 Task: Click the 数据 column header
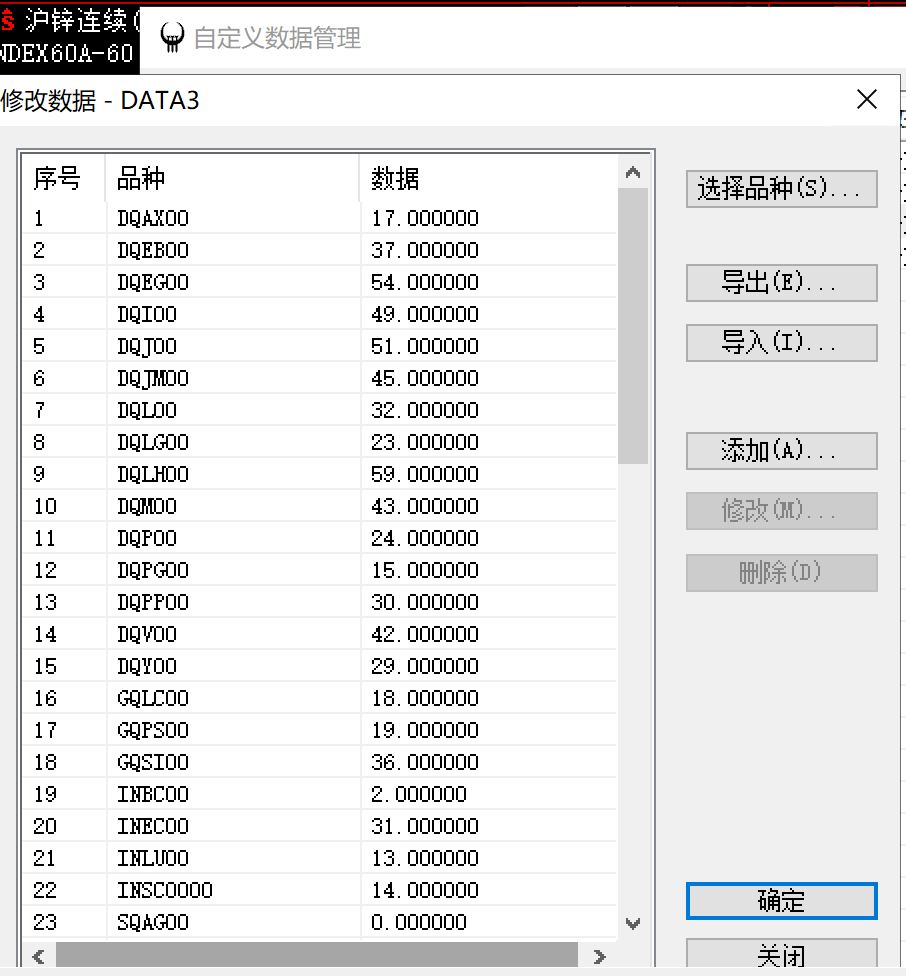(x=487, y=179)
